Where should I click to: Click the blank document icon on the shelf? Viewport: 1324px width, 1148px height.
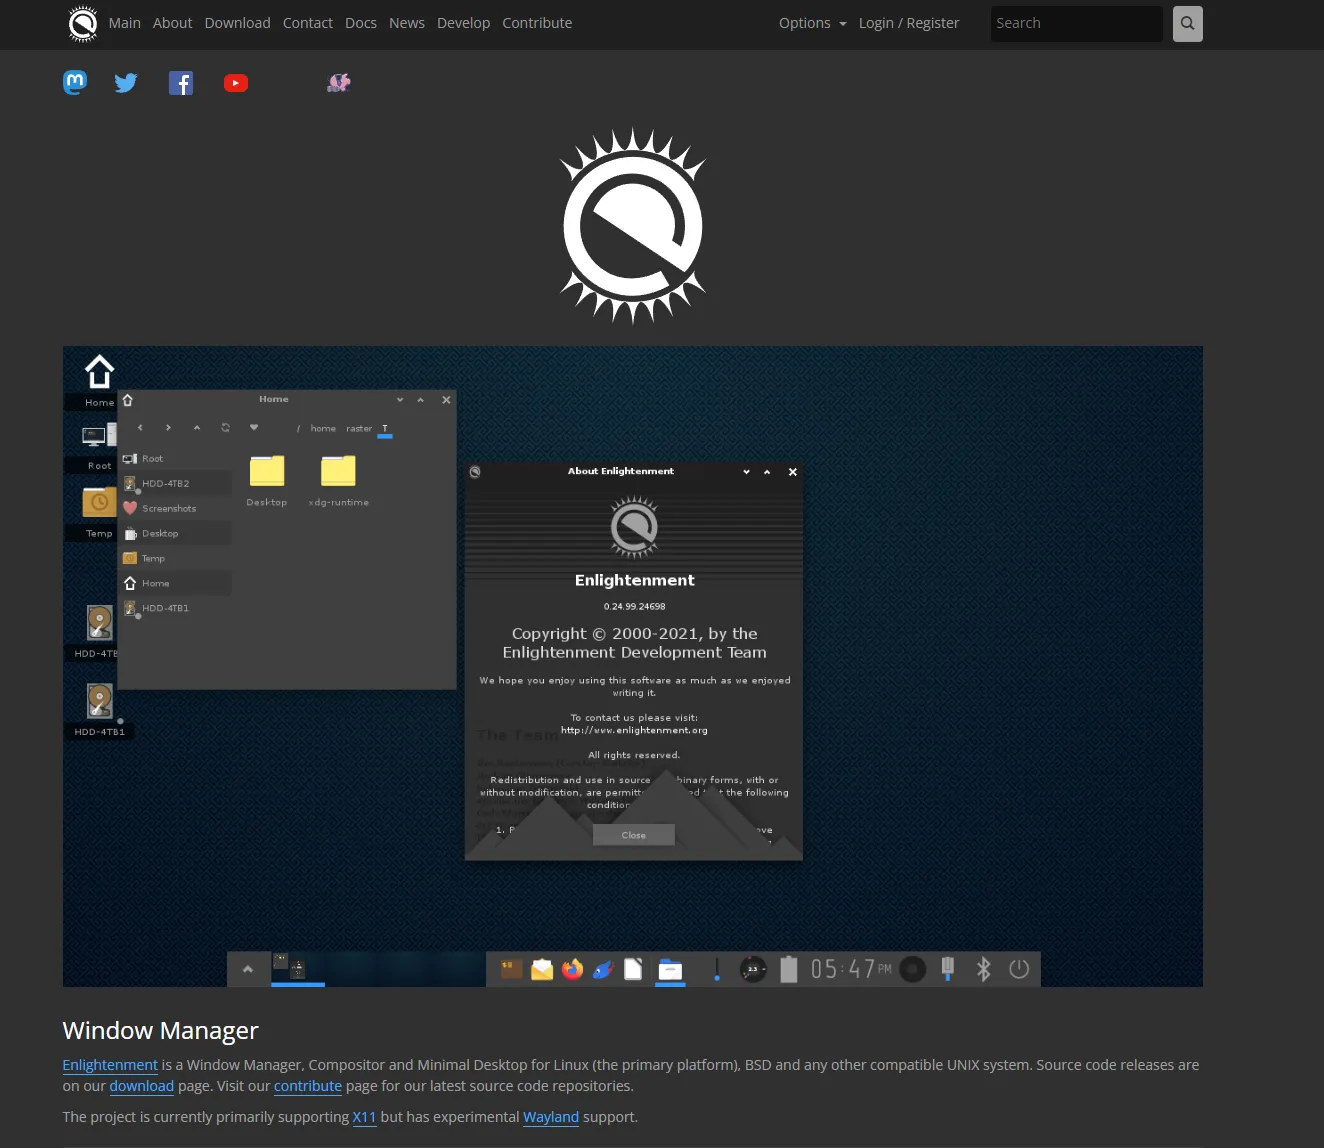click(x=633, y=969)
